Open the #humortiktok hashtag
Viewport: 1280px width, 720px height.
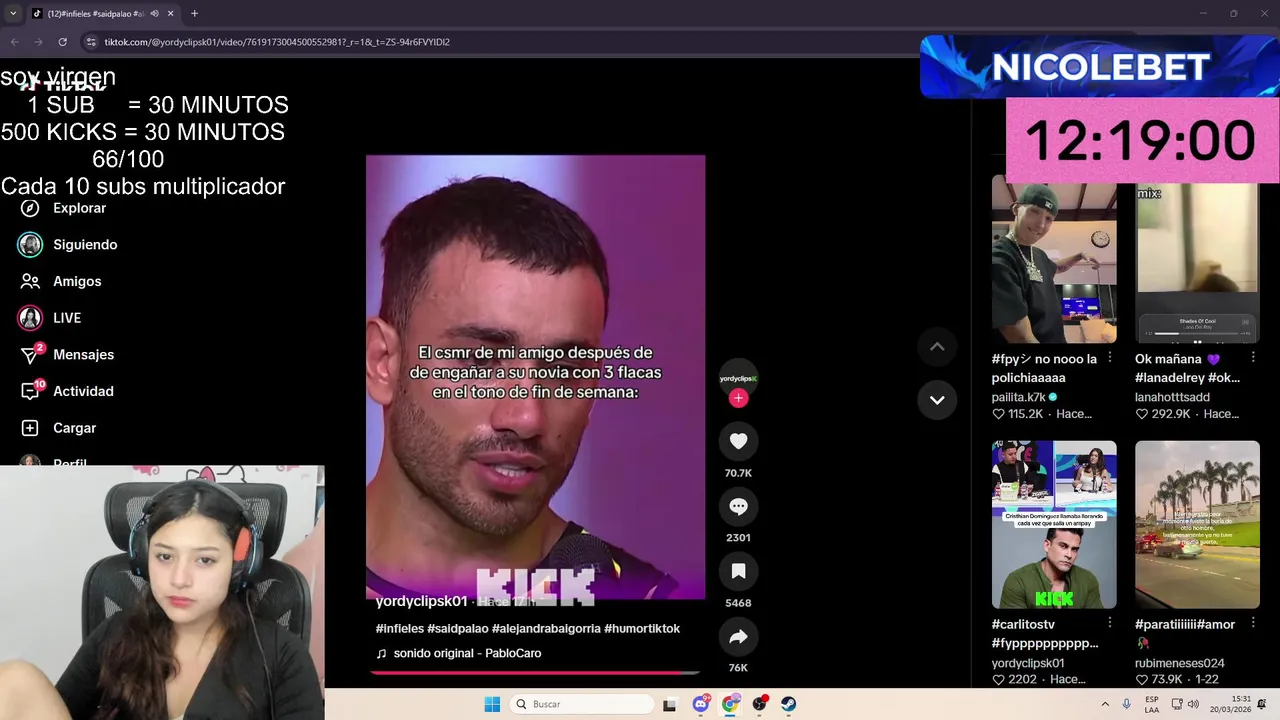642,629
